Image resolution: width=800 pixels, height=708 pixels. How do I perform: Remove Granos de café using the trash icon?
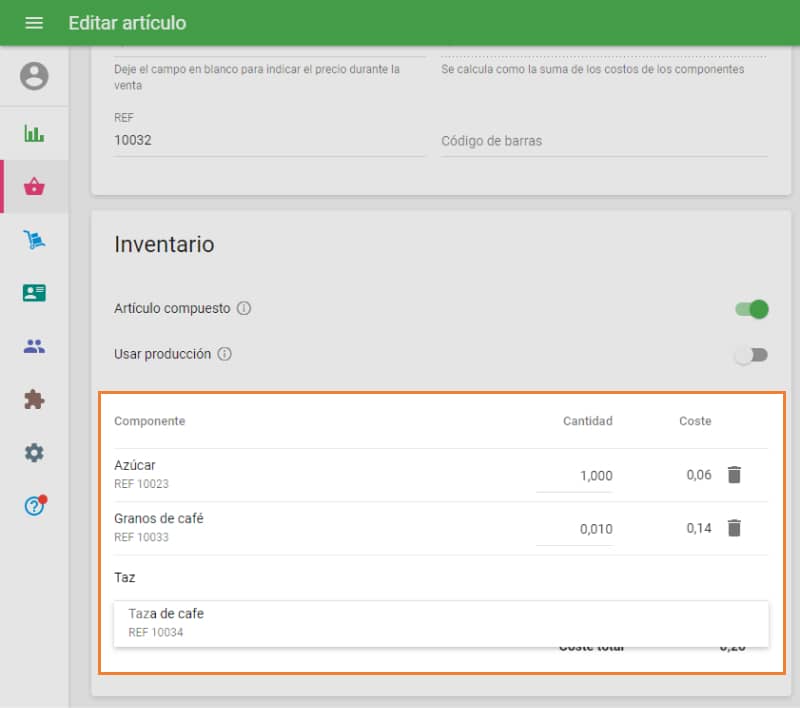pos(735,528)
